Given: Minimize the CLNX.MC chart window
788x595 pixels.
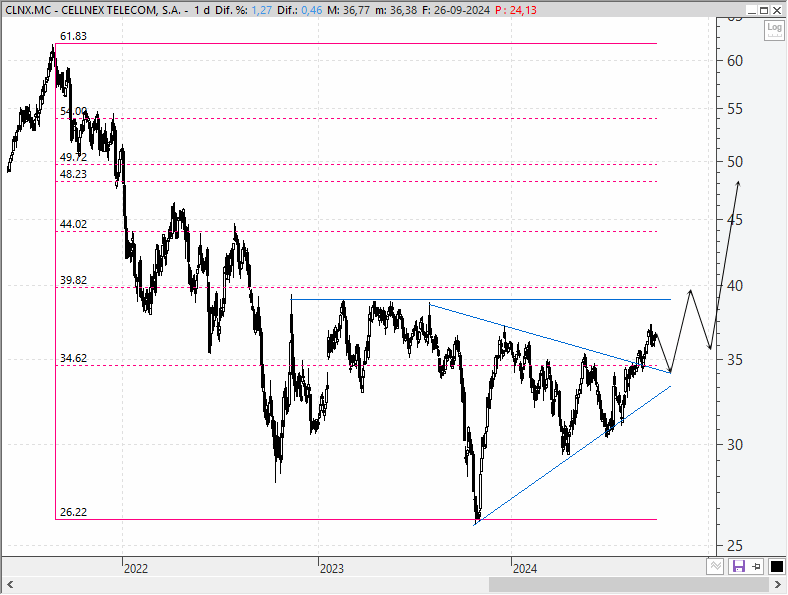Looking at the screenshot, I should tap(752, 10).
